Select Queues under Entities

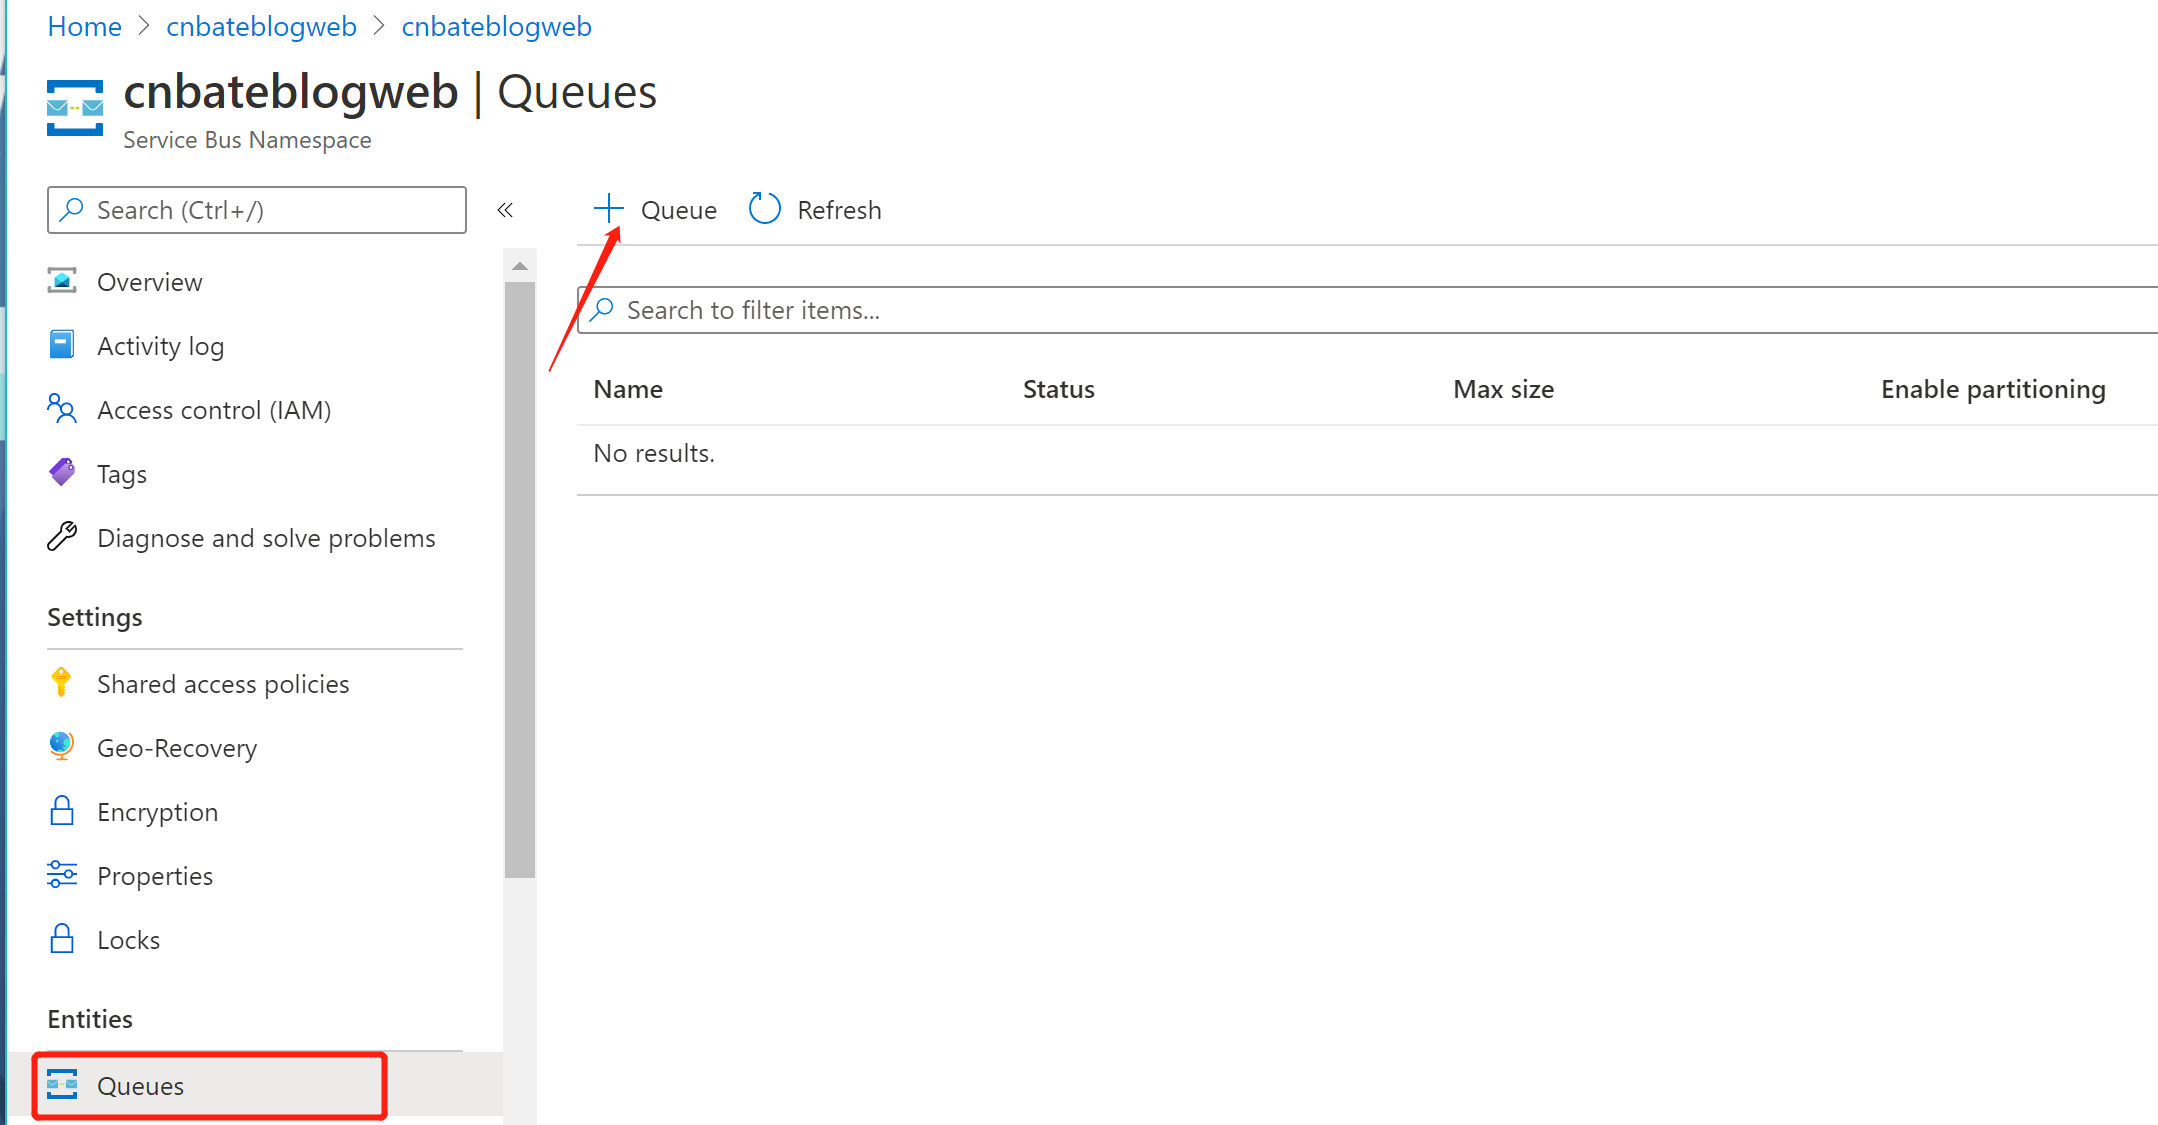point(255,1085)
